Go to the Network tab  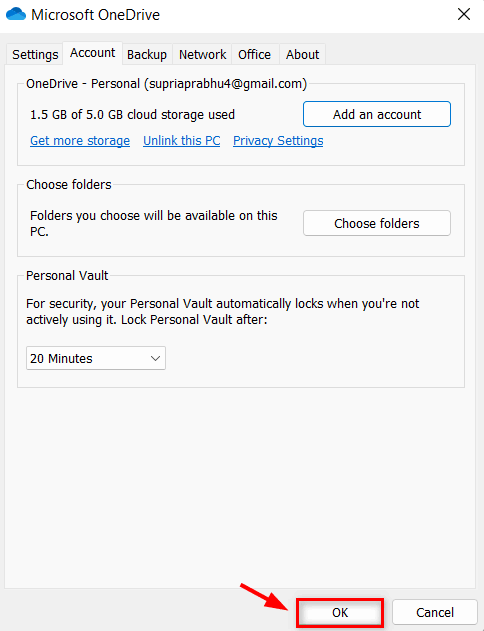(x=202, y=54)
